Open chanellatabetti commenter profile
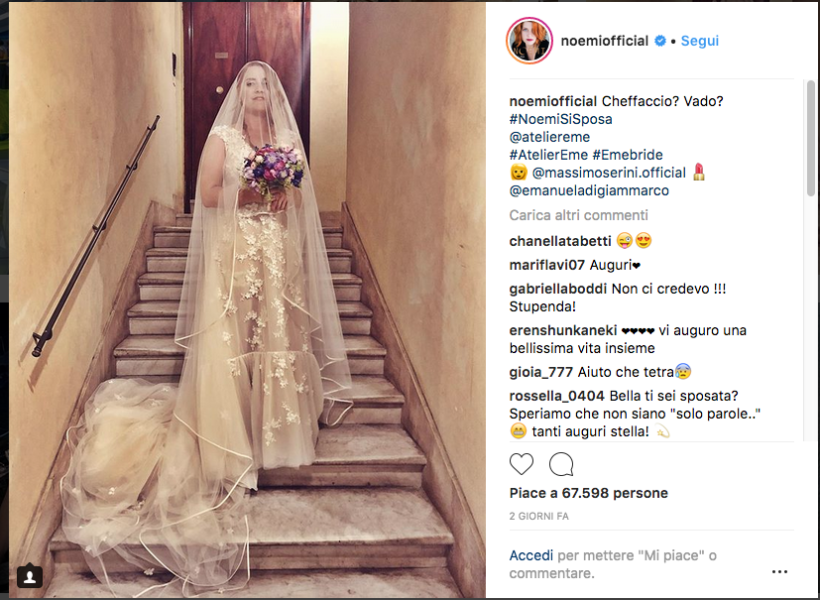The width and height of the screenshot is (820, 600). pos(560,241)
